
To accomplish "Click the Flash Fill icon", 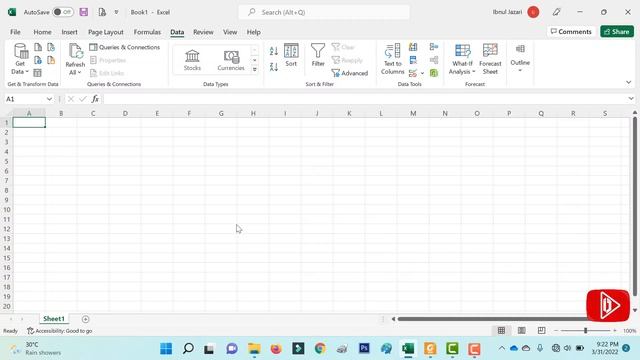I will point(413,47).
